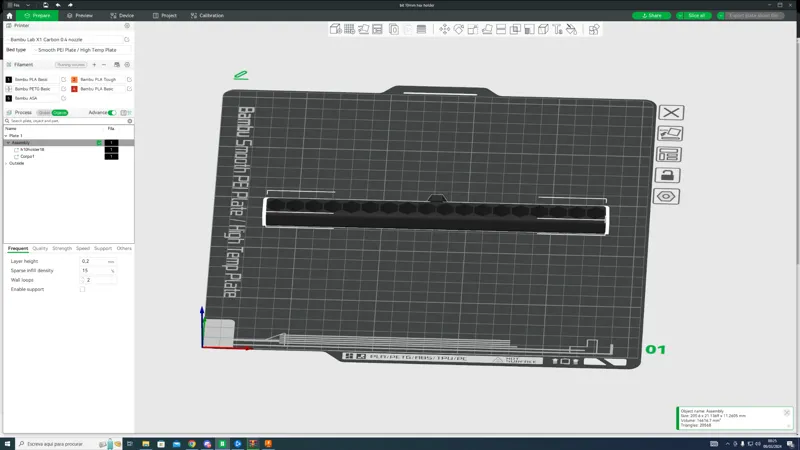Click the plate lock icon
800x450 pixels.
click(x=667, y=176)
